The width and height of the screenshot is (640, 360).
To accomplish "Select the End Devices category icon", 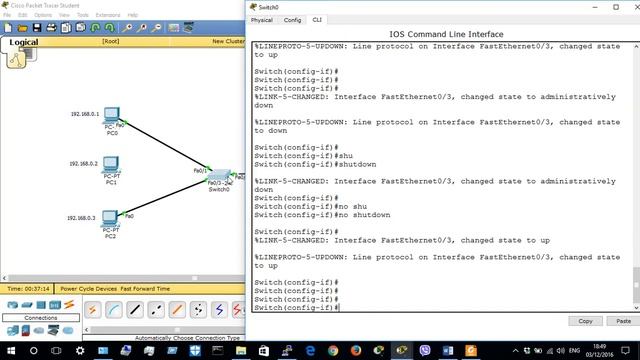I will tap(13, 330).
